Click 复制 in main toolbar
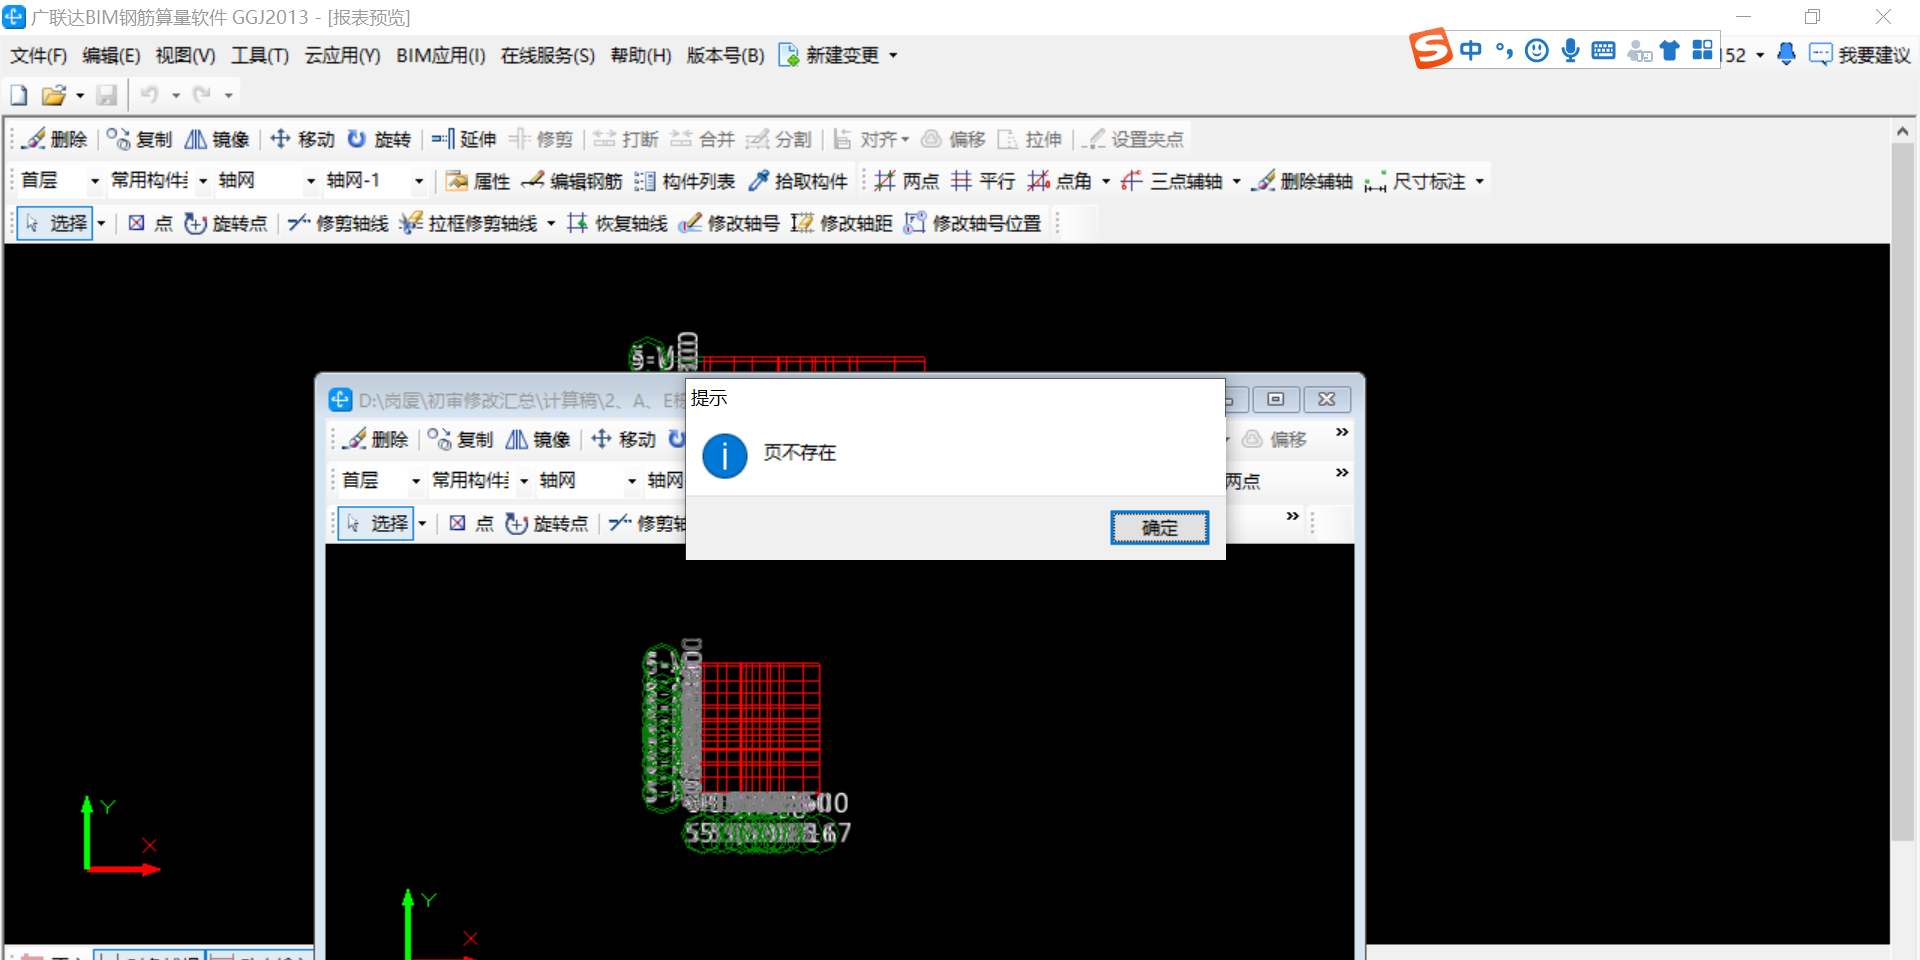The width and height of the screenshot is (1920, 960). pyautogui.click(x=140, y=139)
